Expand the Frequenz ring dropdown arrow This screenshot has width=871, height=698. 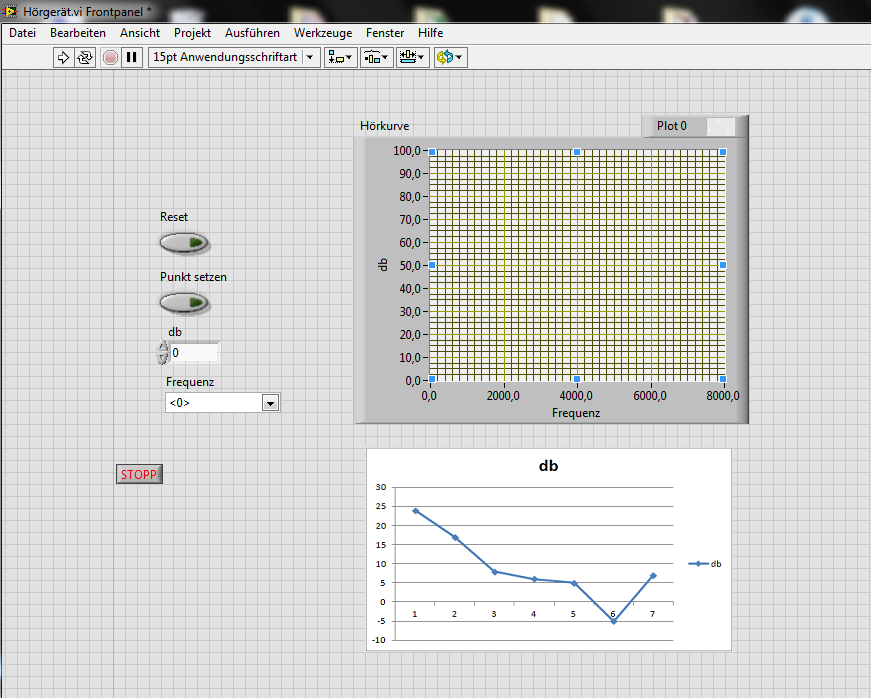click(271, 403)
